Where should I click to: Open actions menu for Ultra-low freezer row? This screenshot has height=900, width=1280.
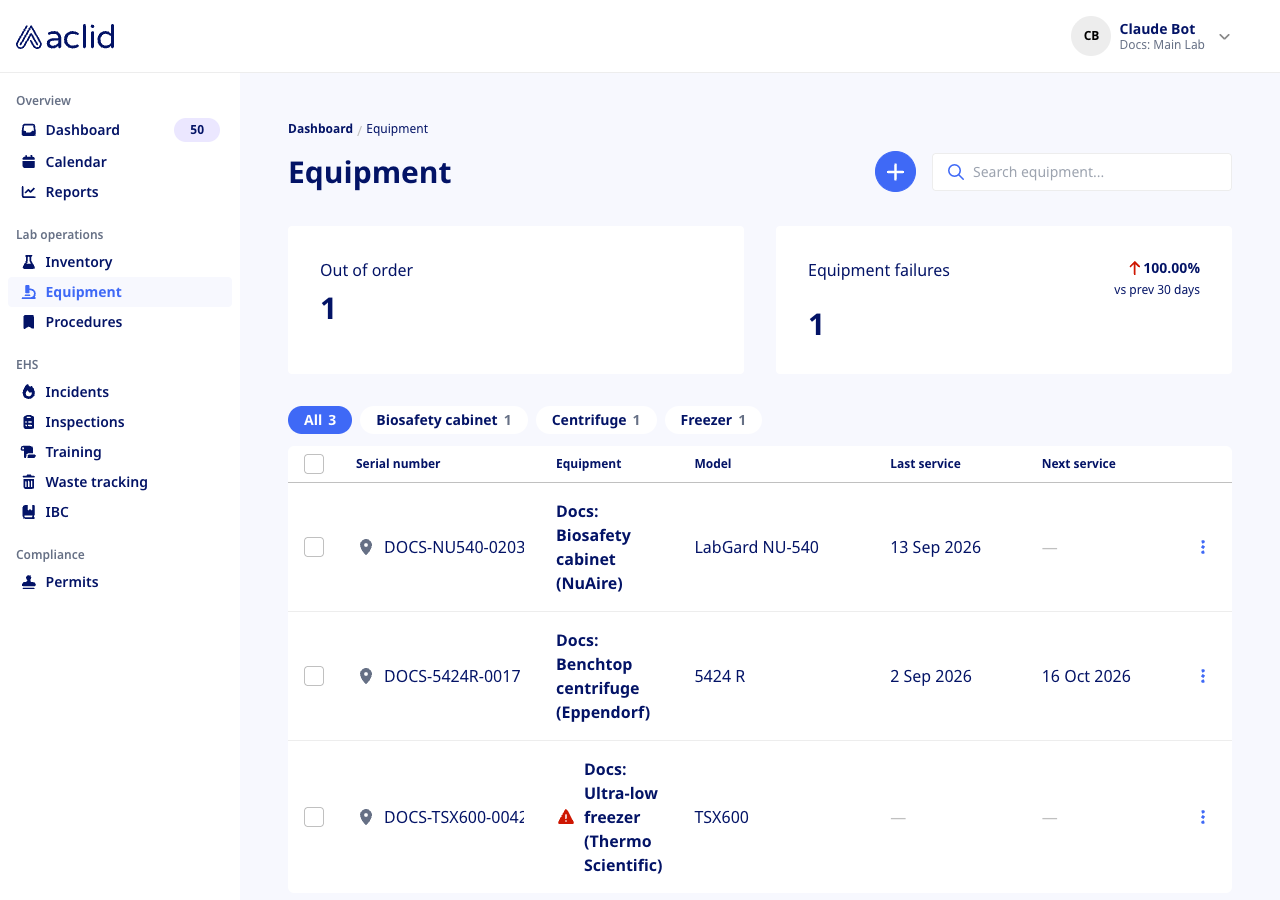coord(1203,817)
